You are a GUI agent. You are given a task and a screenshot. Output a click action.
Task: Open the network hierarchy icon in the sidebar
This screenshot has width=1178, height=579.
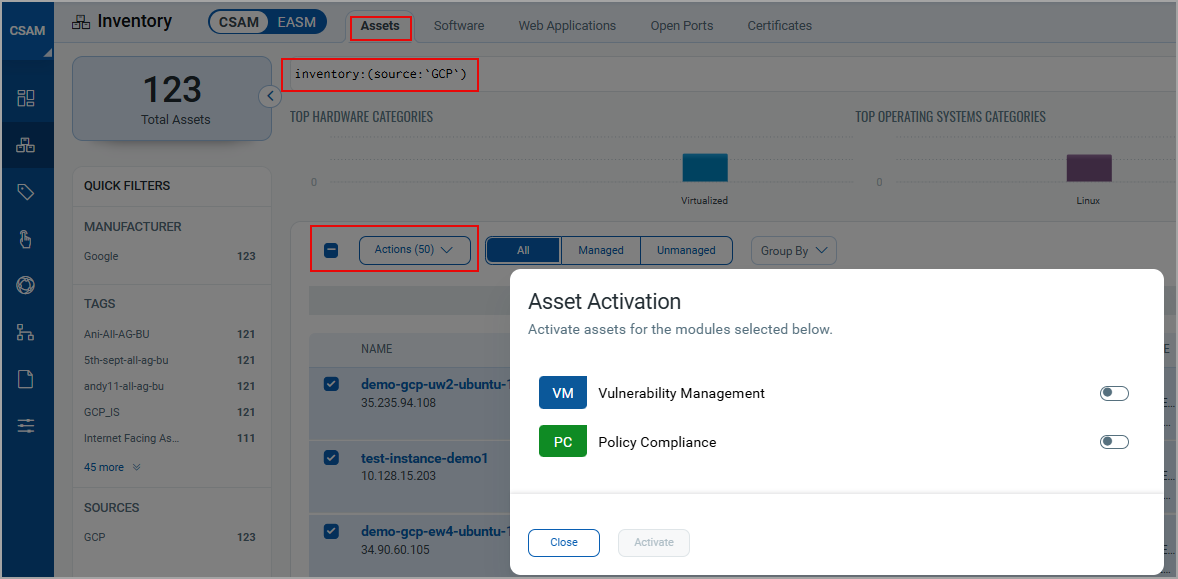[26, 333]
